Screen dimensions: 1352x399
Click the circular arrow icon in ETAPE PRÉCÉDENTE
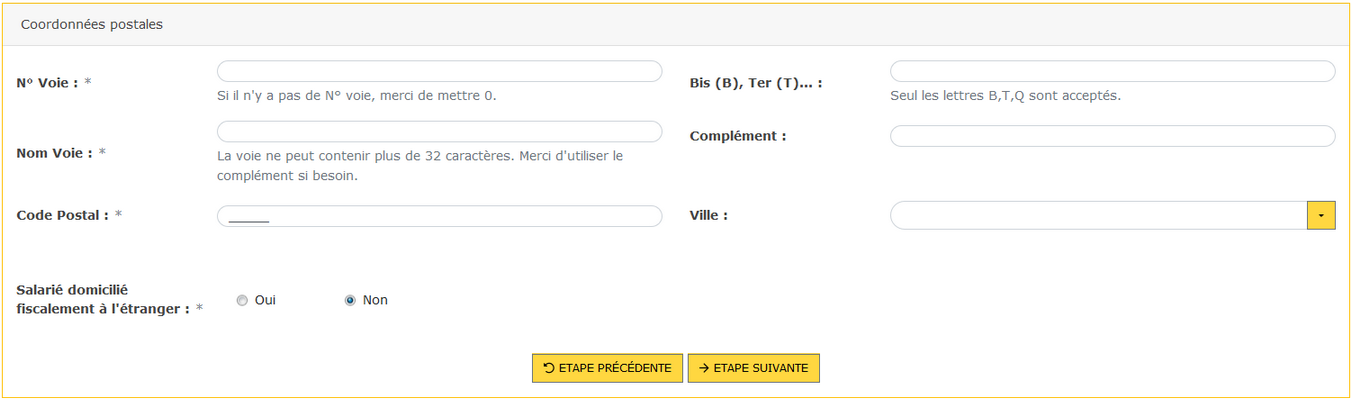(549, 368)
